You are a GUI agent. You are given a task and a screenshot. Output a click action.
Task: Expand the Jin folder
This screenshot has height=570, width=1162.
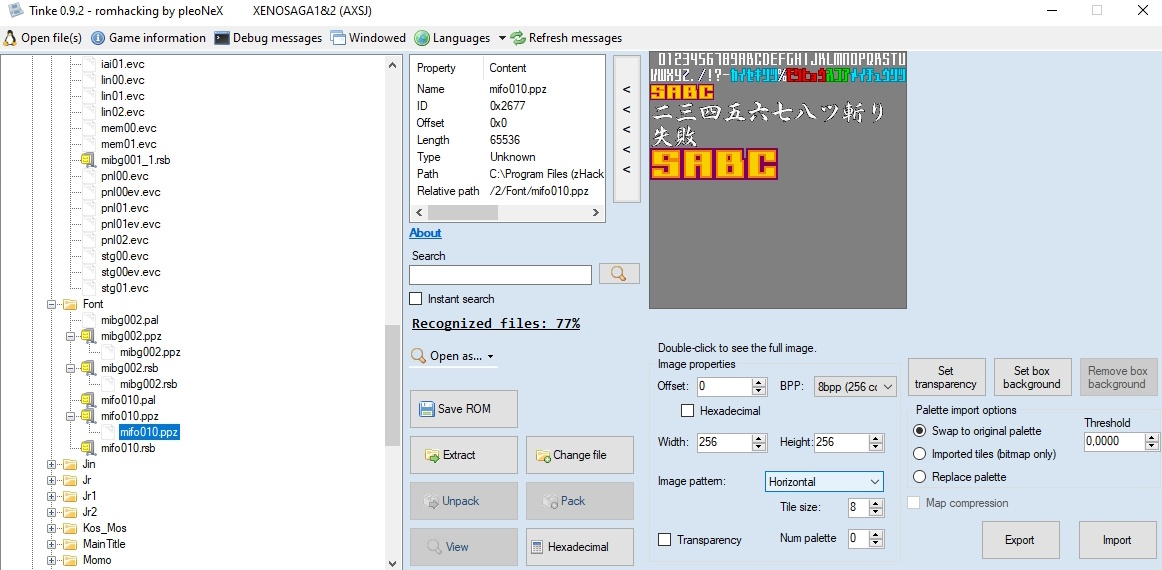52,464
